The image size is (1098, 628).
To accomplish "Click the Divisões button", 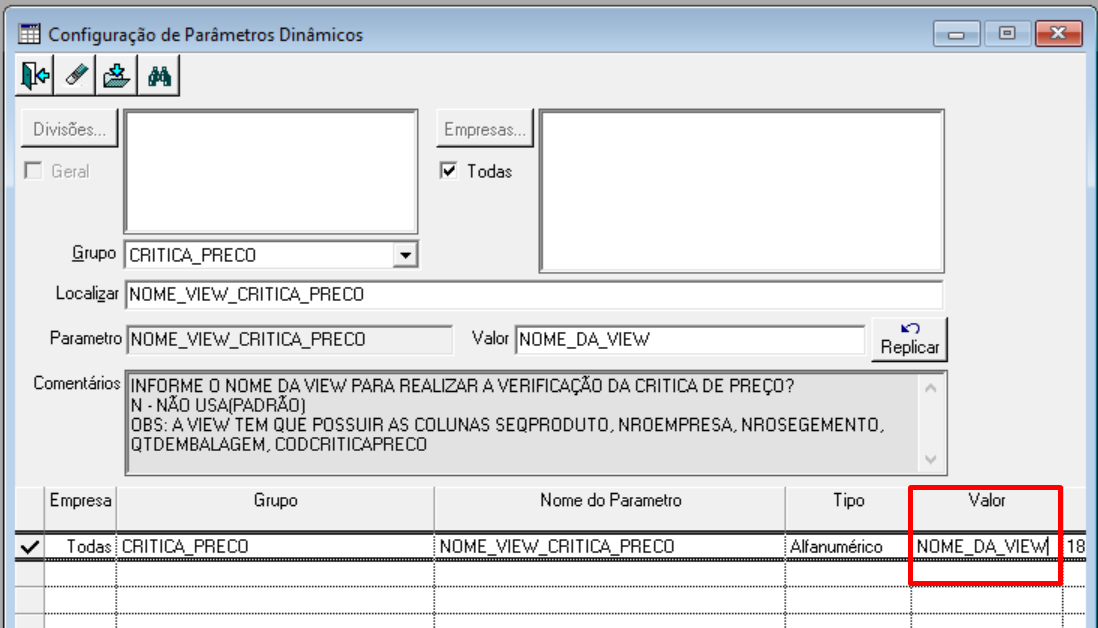I will pyautogui.click(x=69, y=129).
